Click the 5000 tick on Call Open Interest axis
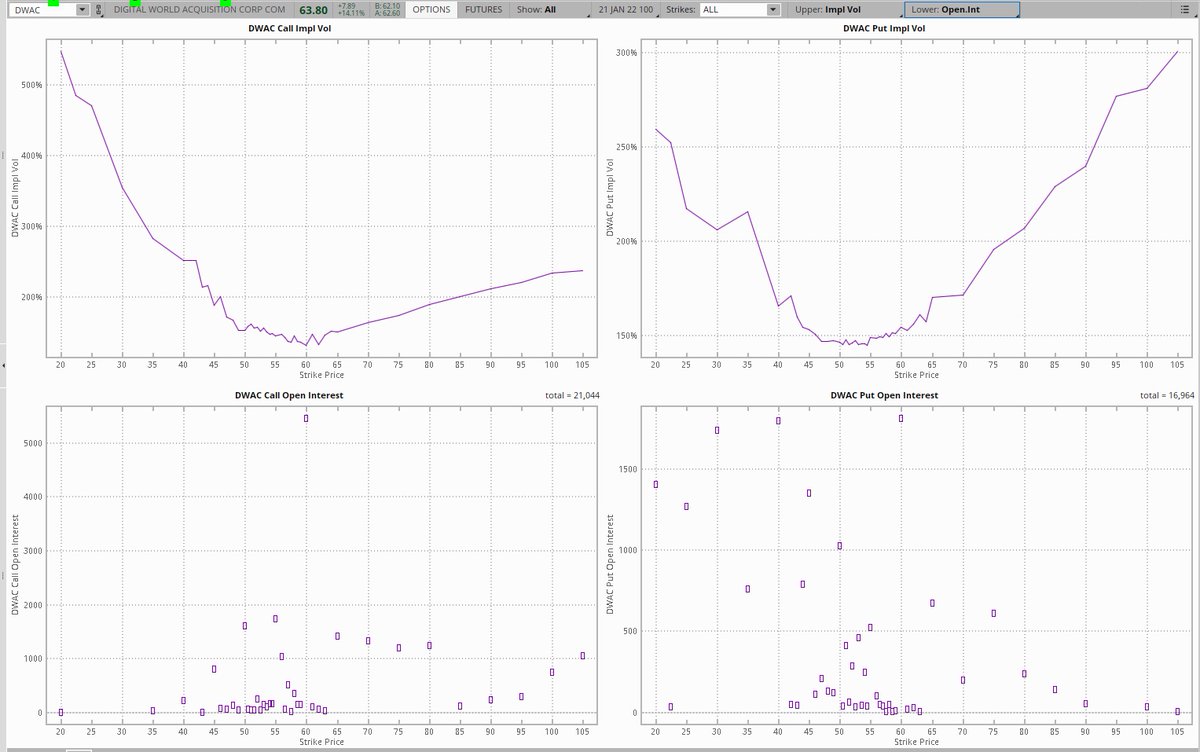The width and height of the screenshot is (1200, 752). (32, 442)
